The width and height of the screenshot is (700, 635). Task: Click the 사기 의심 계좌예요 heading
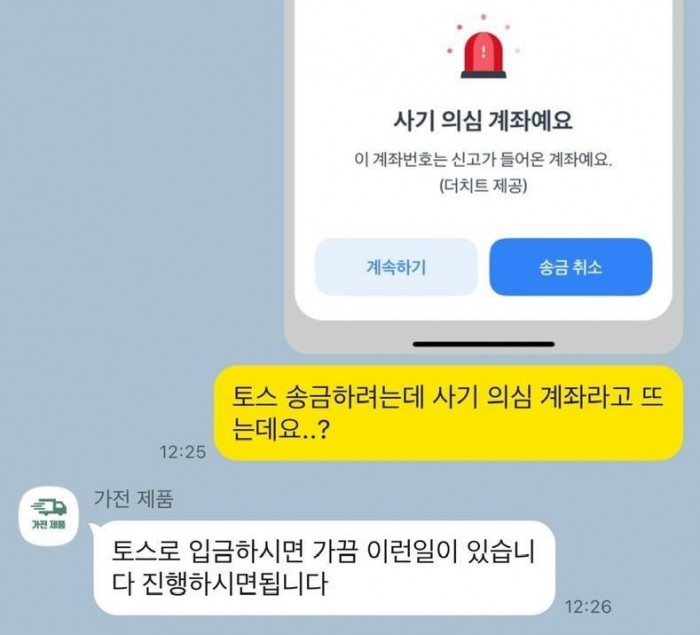(x=483, y=120)
